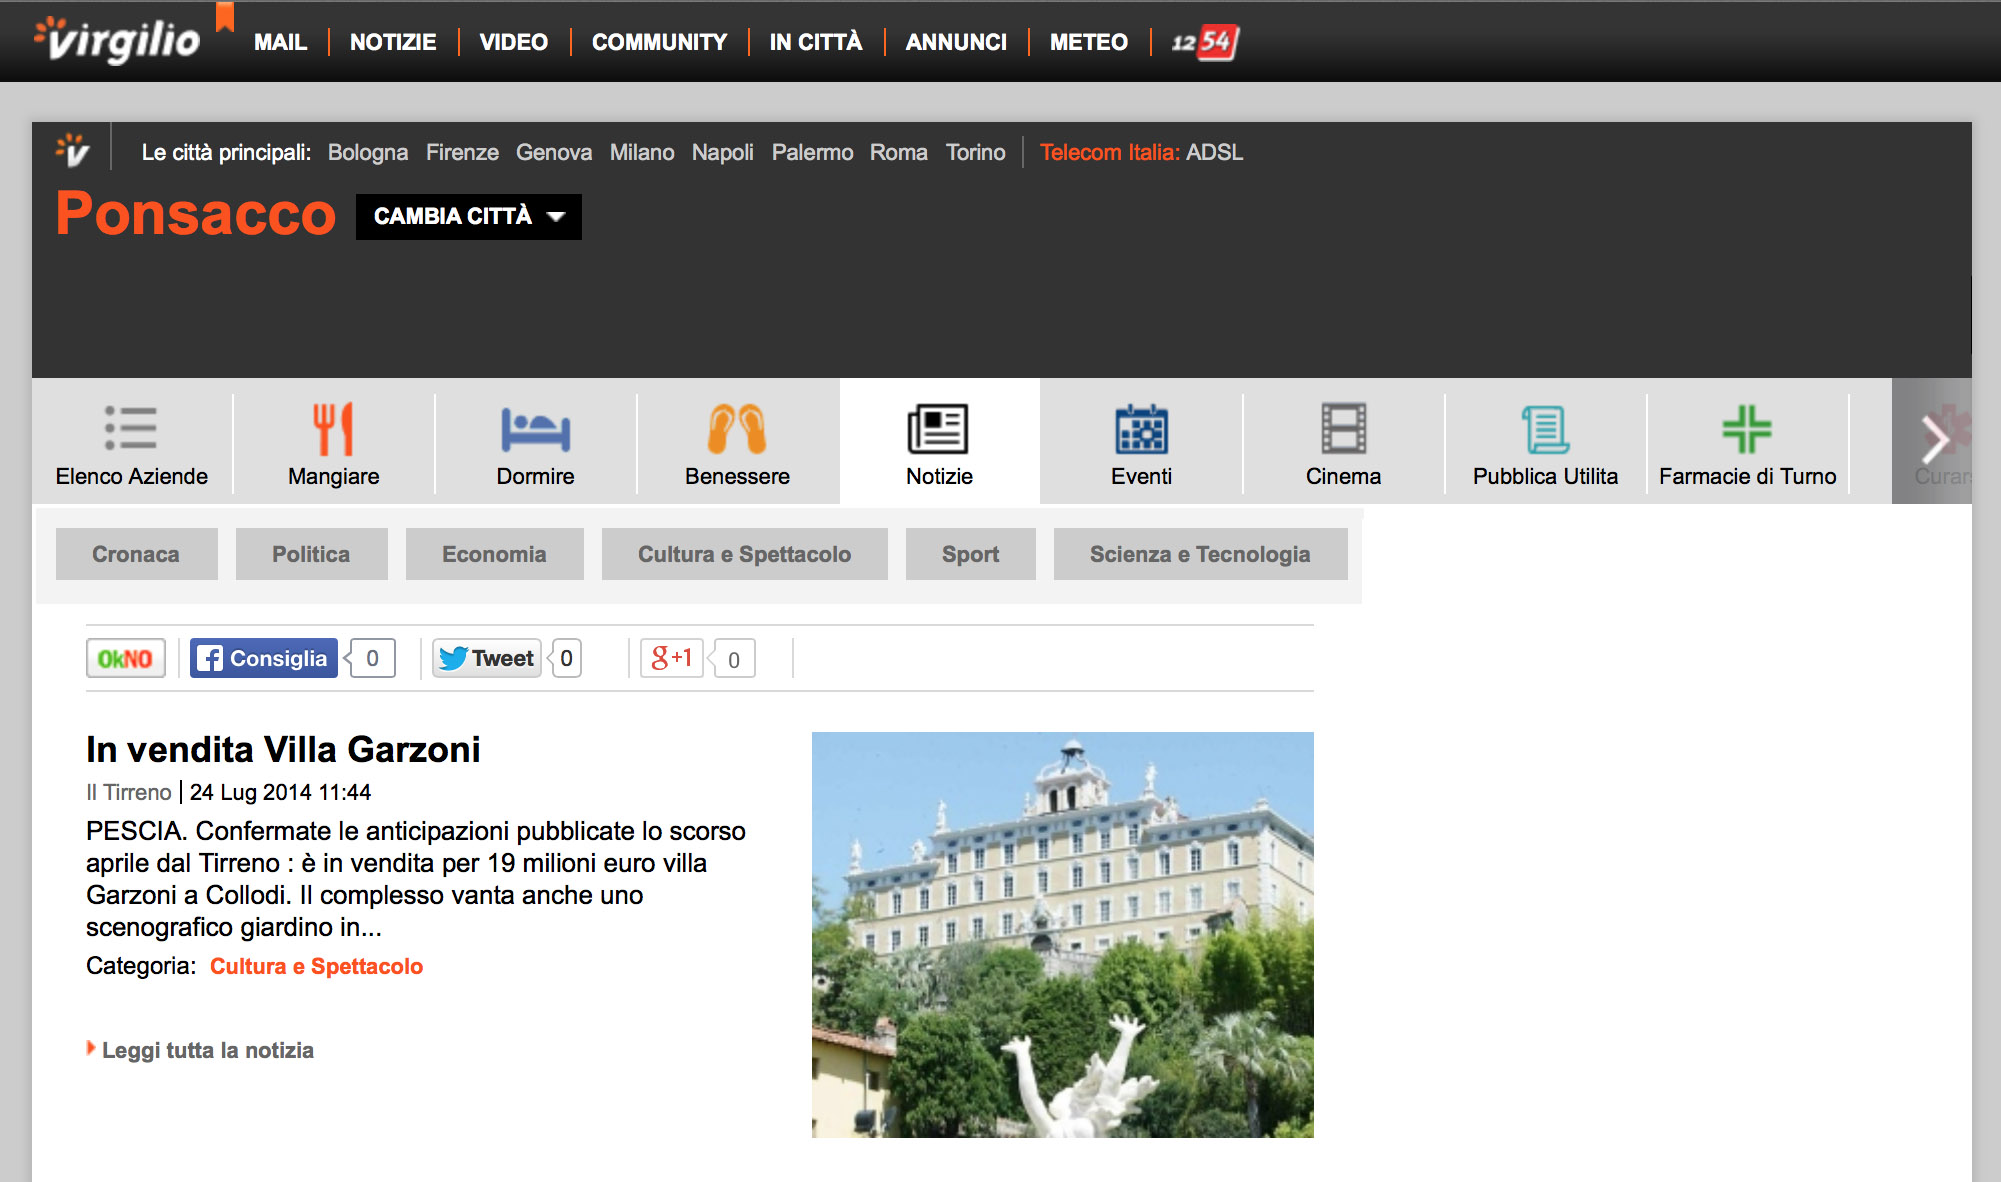Viewport: 2001px width, 1182px height.
Task: Switch to the Politica news tab
Action: pos(311,554)
